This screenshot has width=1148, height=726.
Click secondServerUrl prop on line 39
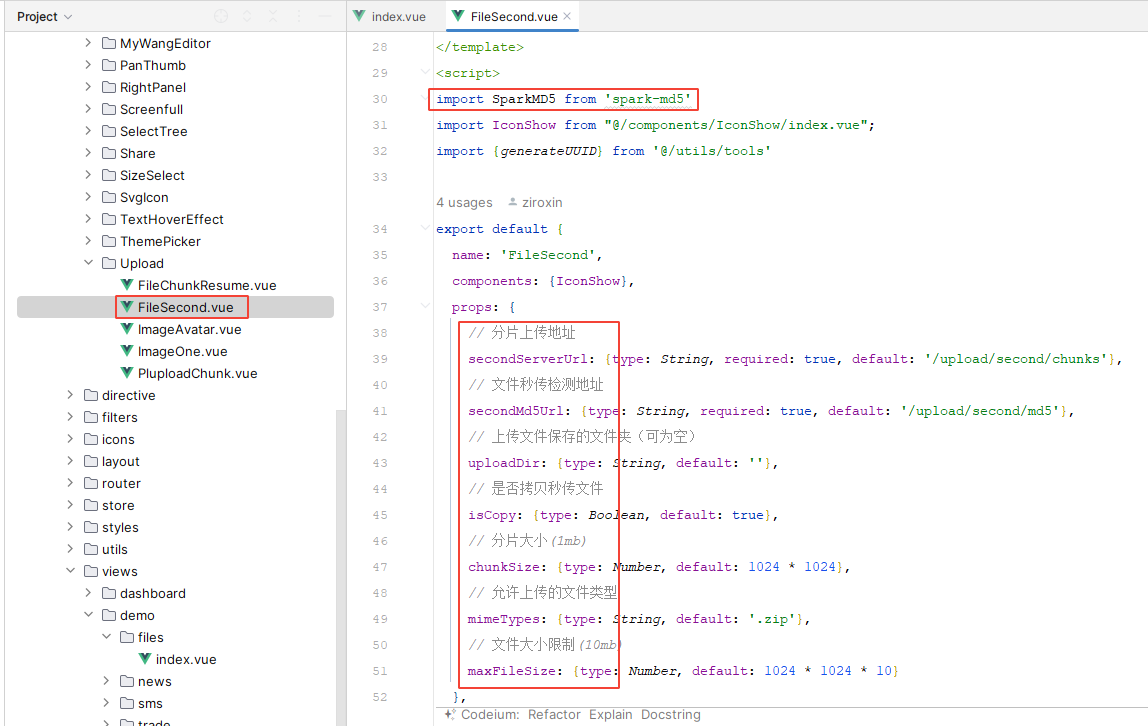click(x=528, y=359)
